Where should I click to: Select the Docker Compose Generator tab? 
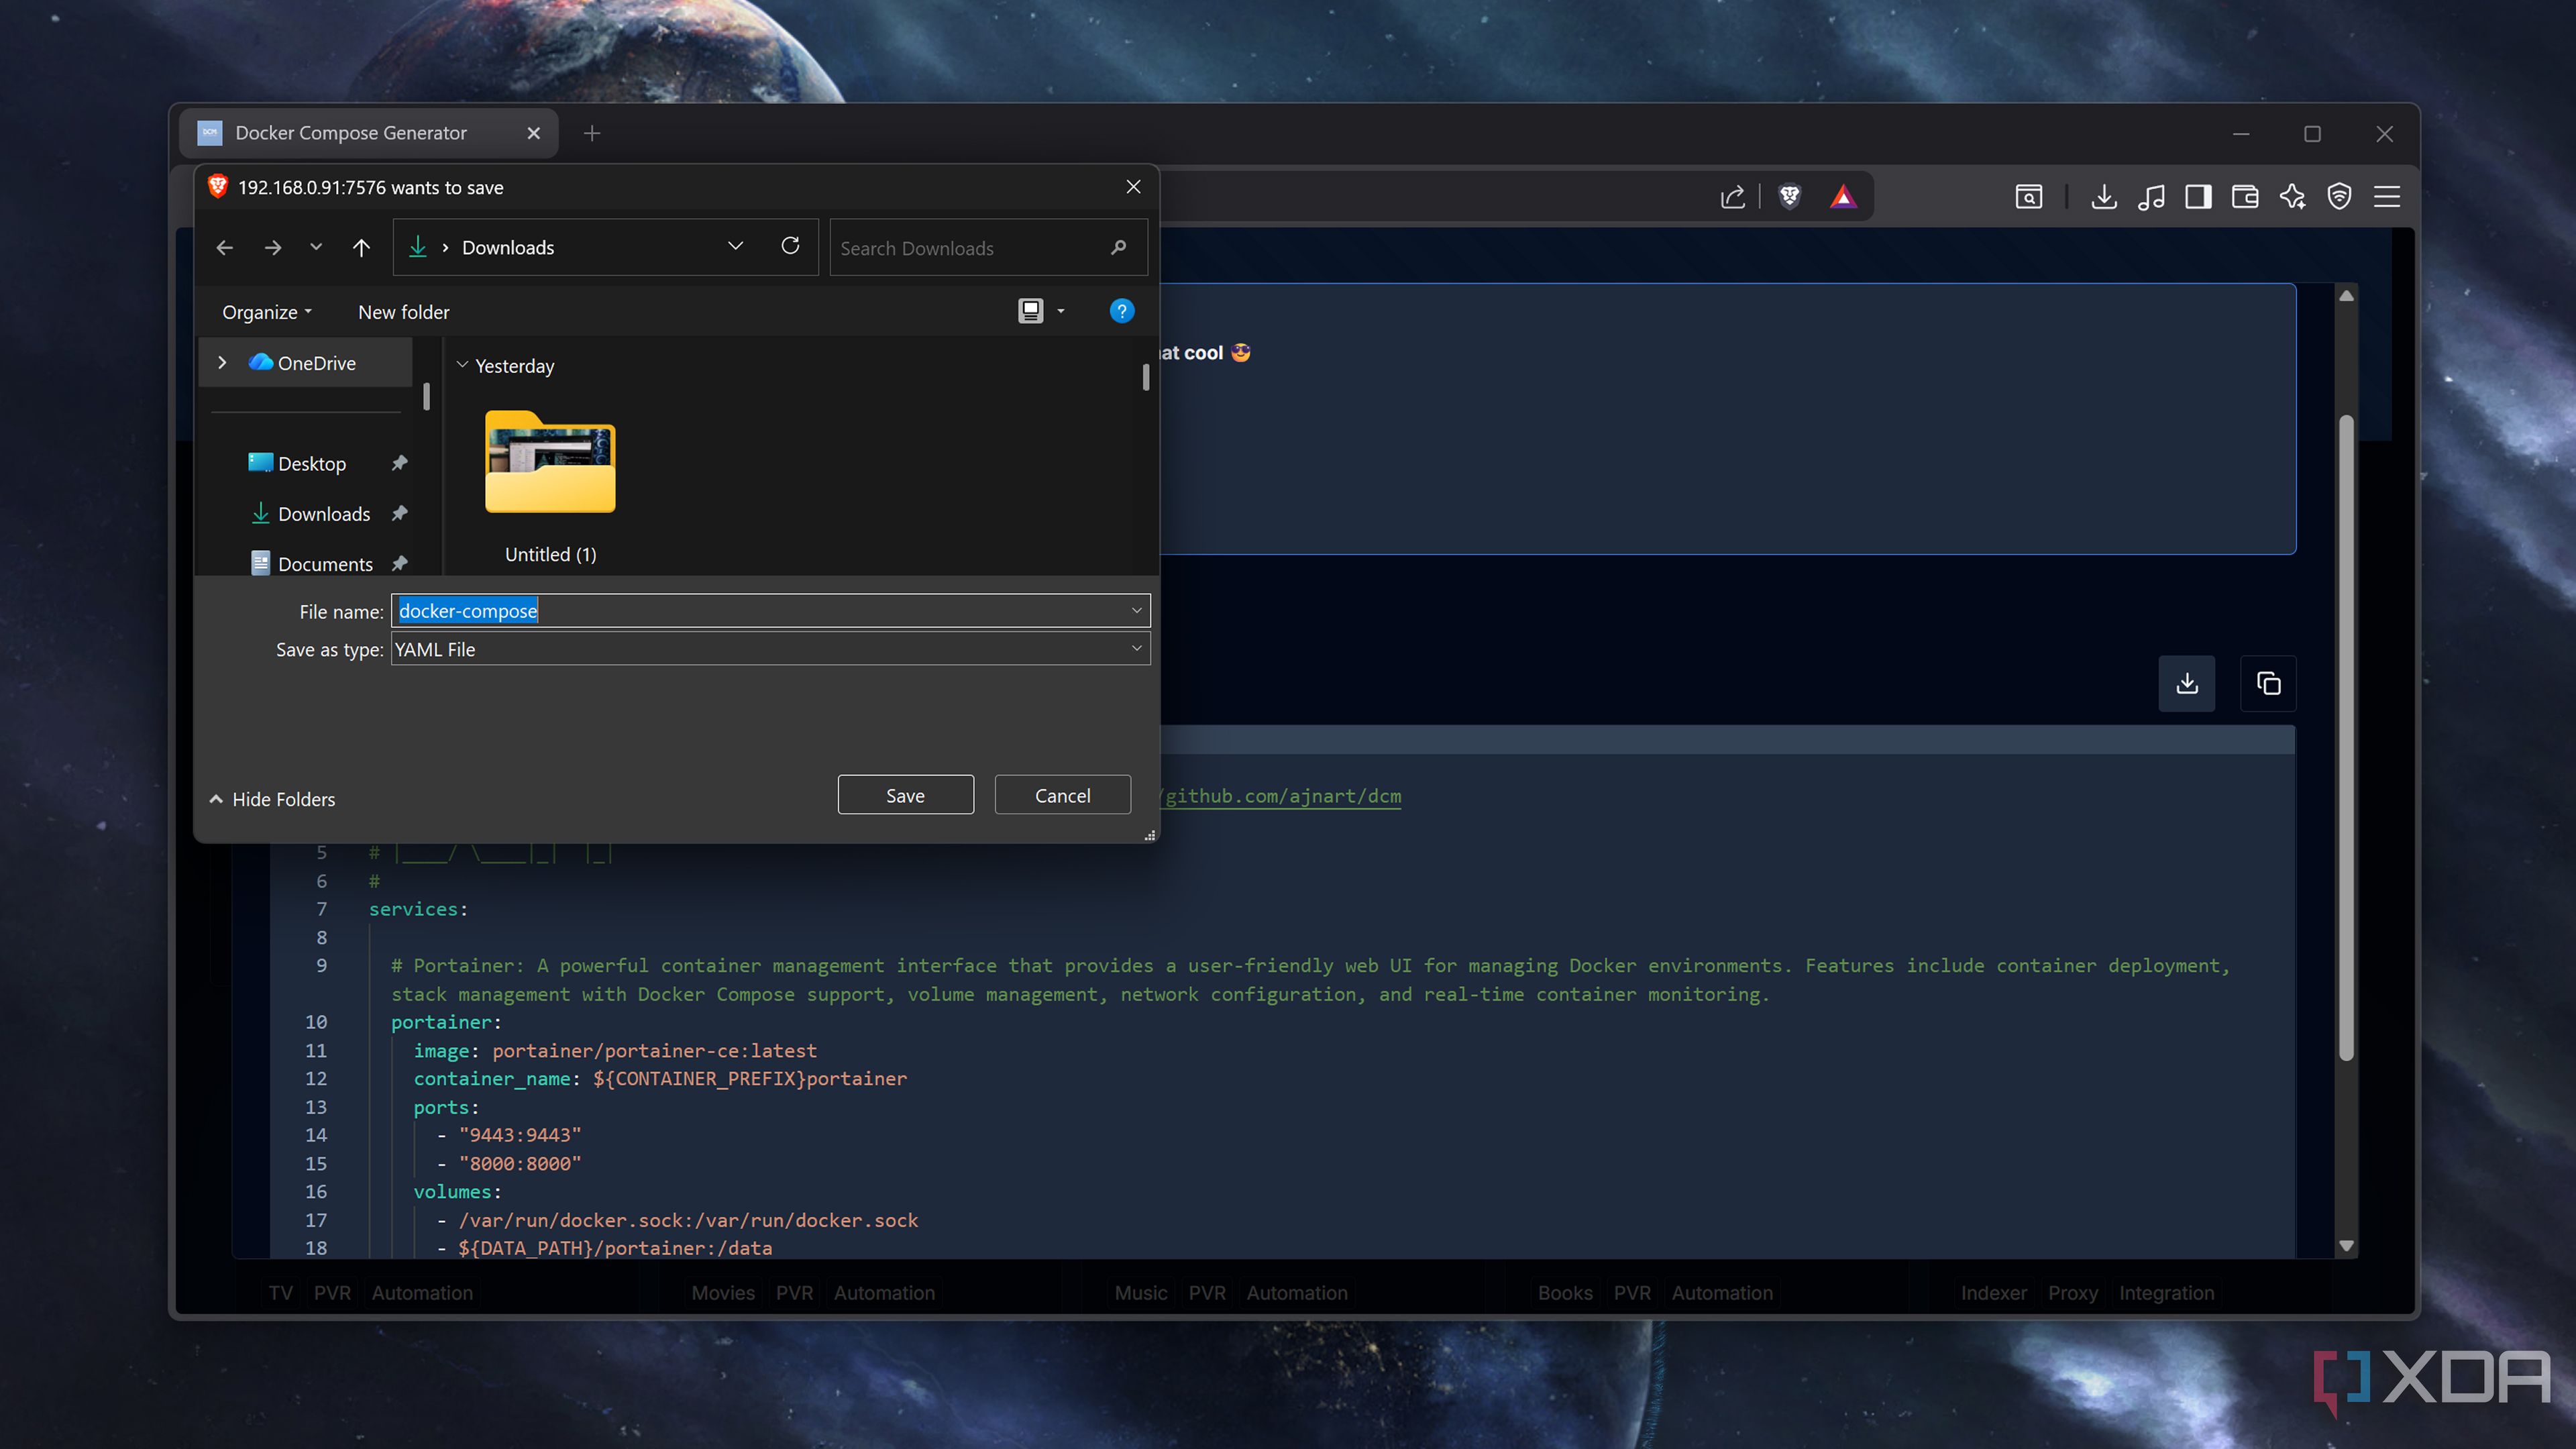click(x=351, y=133)
